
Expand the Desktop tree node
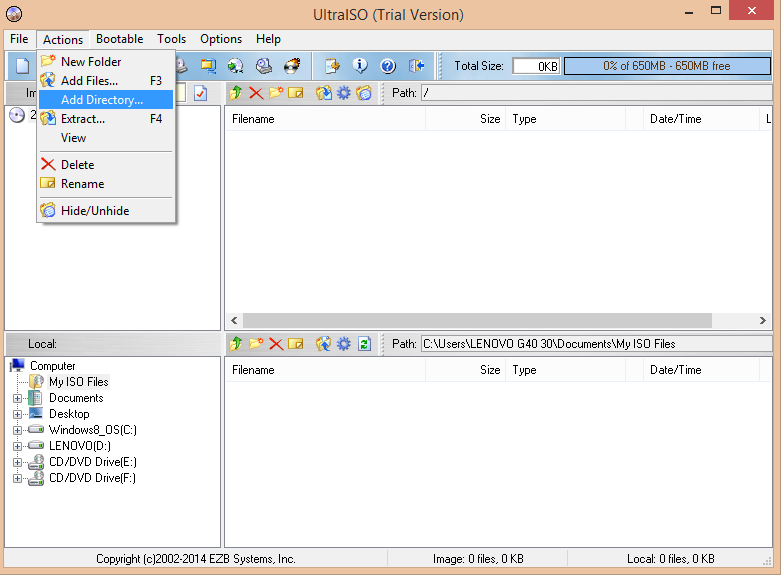[17, 415]
